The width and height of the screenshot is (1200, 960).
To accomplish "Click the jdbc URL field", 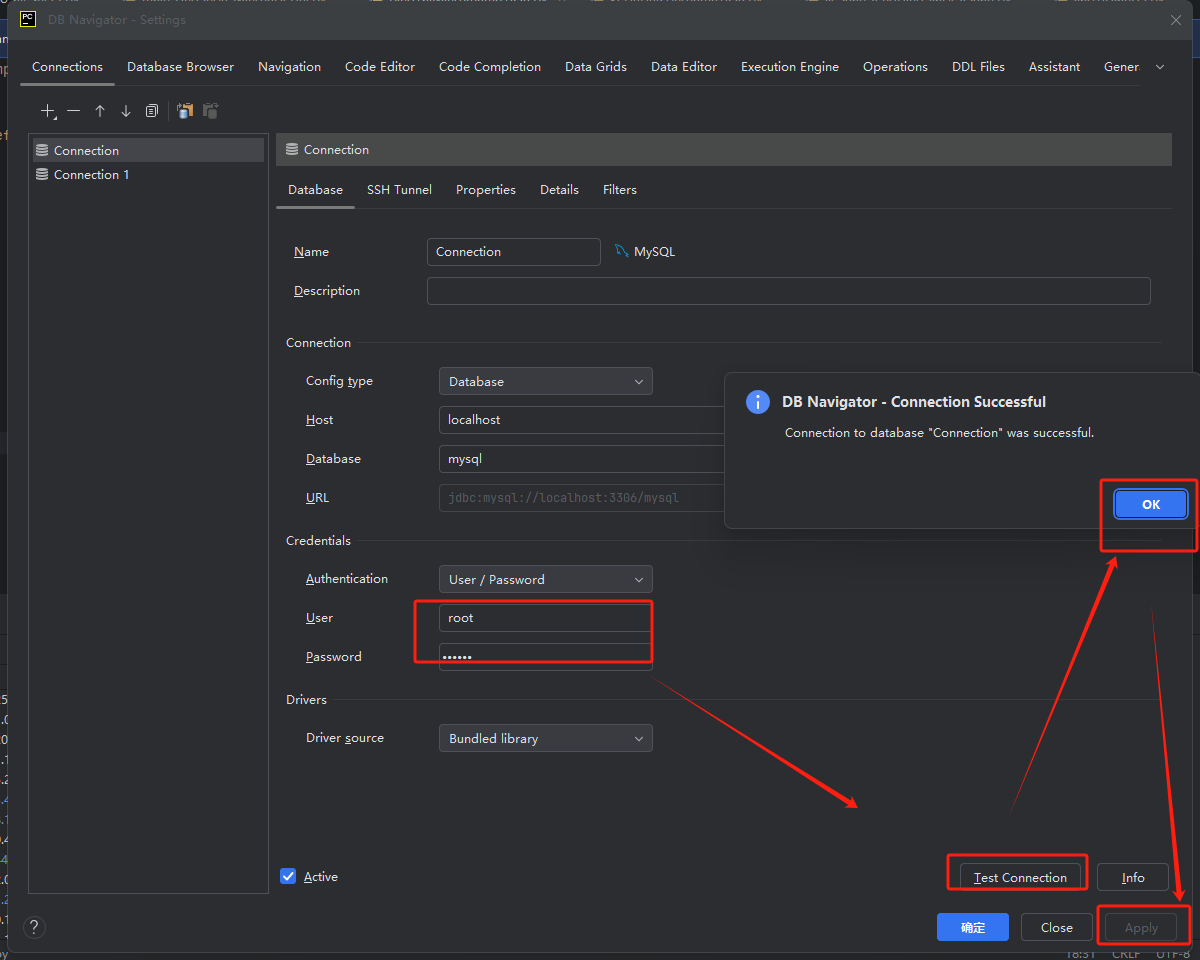I will (582, 498).
